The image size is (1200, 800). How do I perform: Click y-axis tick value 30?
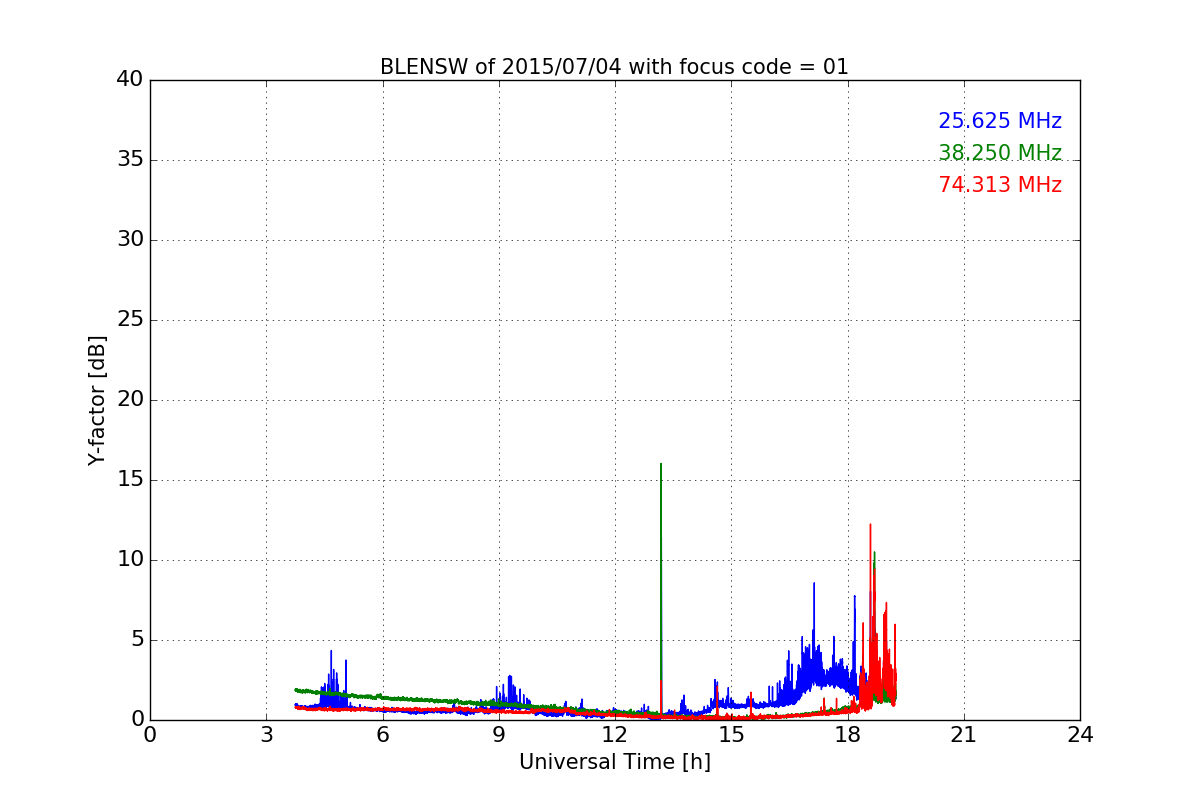click(130, 240)
